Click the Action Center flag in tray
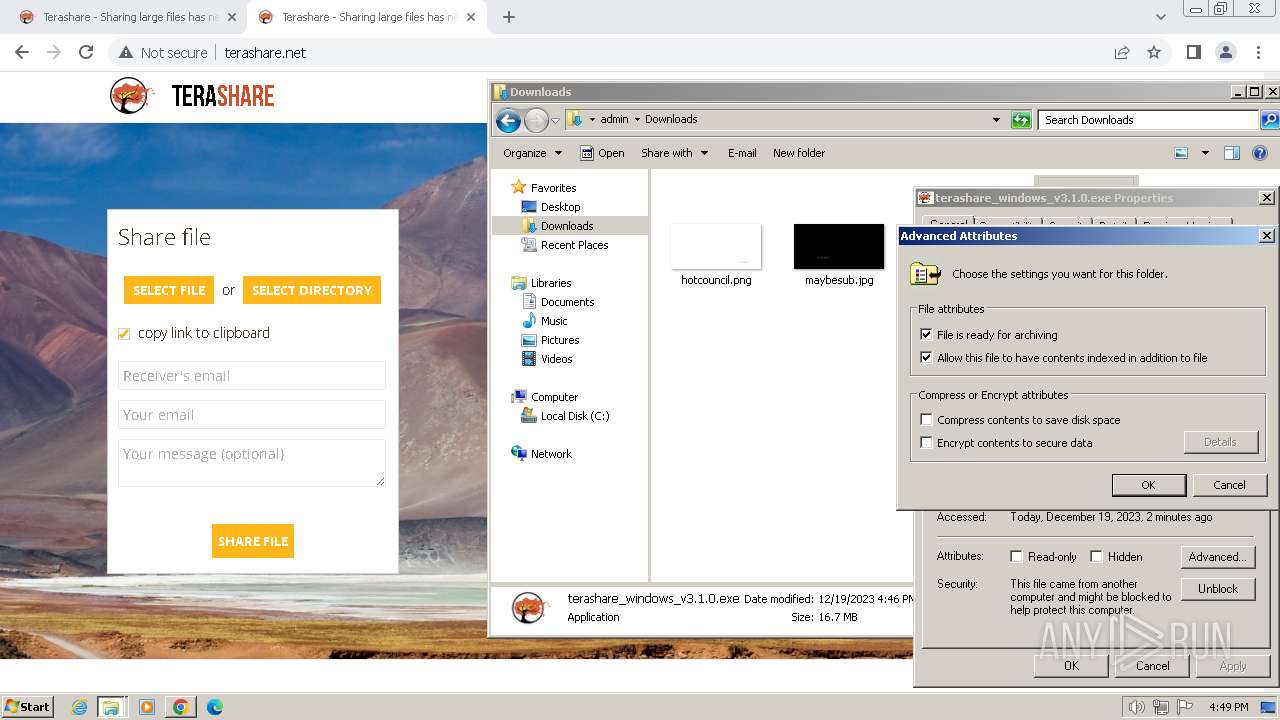Viewport: 1280px width, 720px height. click(x=1186, y=707)
